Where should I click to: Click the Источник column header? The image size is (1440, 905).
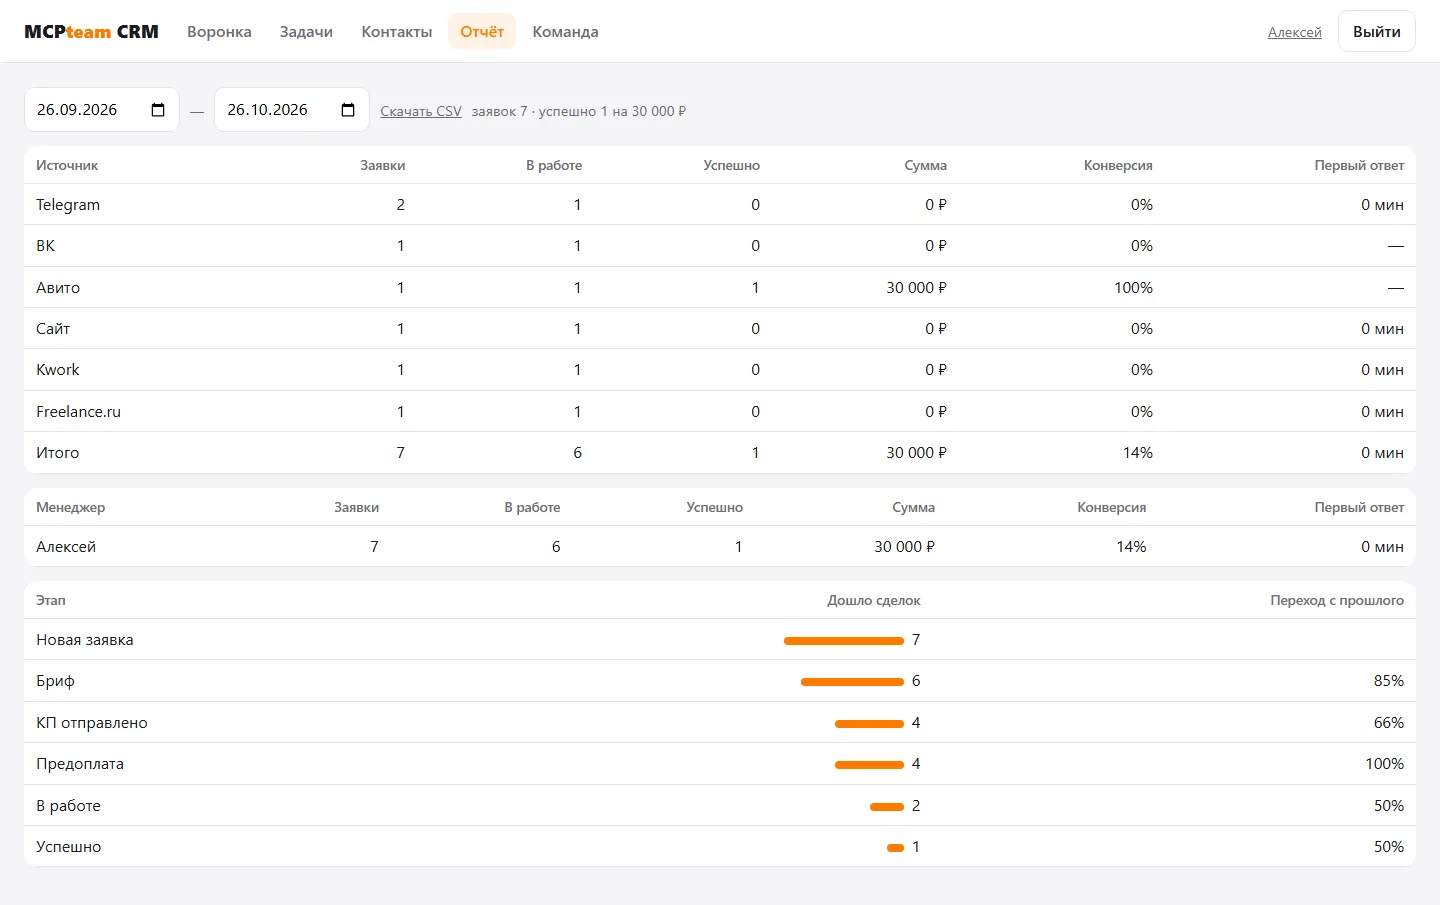[x=67, y=166]
